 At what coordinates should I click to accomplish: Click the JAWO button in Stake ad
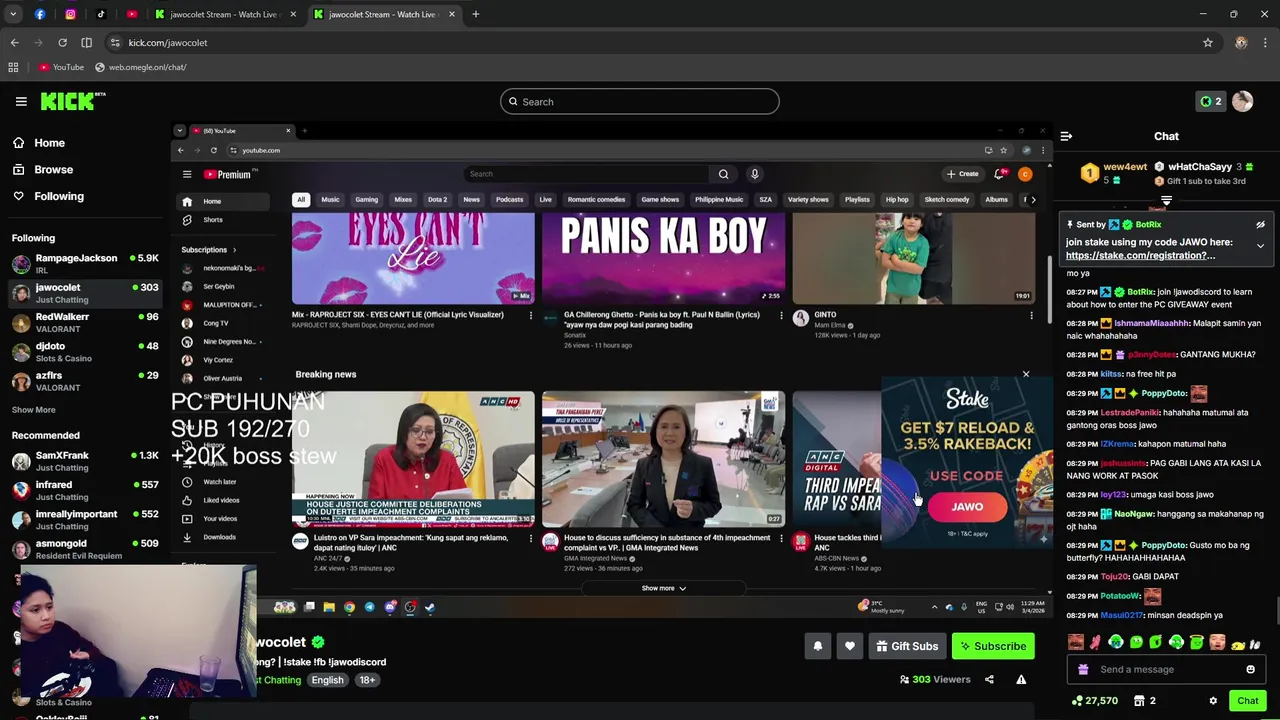967,507
